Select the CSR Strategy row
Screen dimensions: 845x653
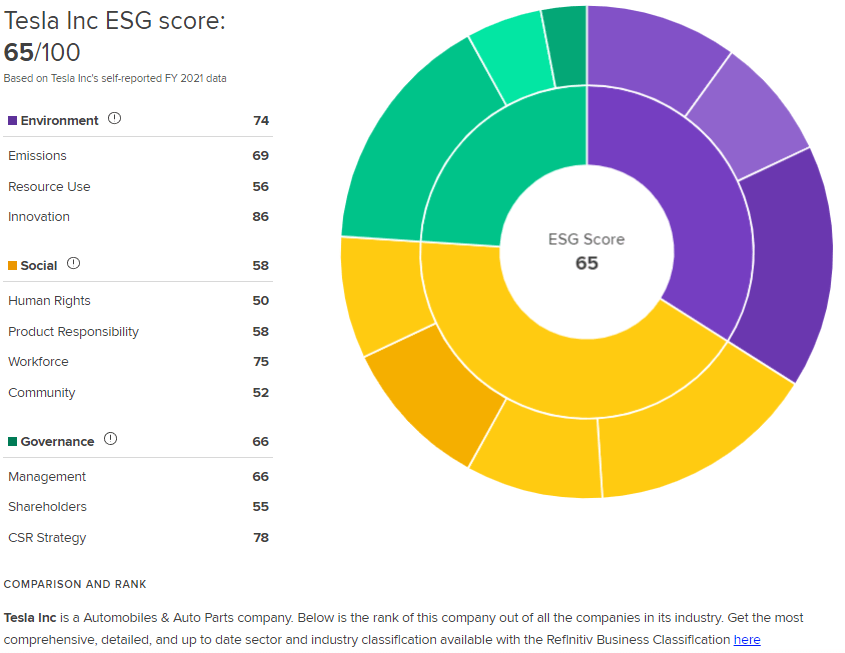pos(138,538)
